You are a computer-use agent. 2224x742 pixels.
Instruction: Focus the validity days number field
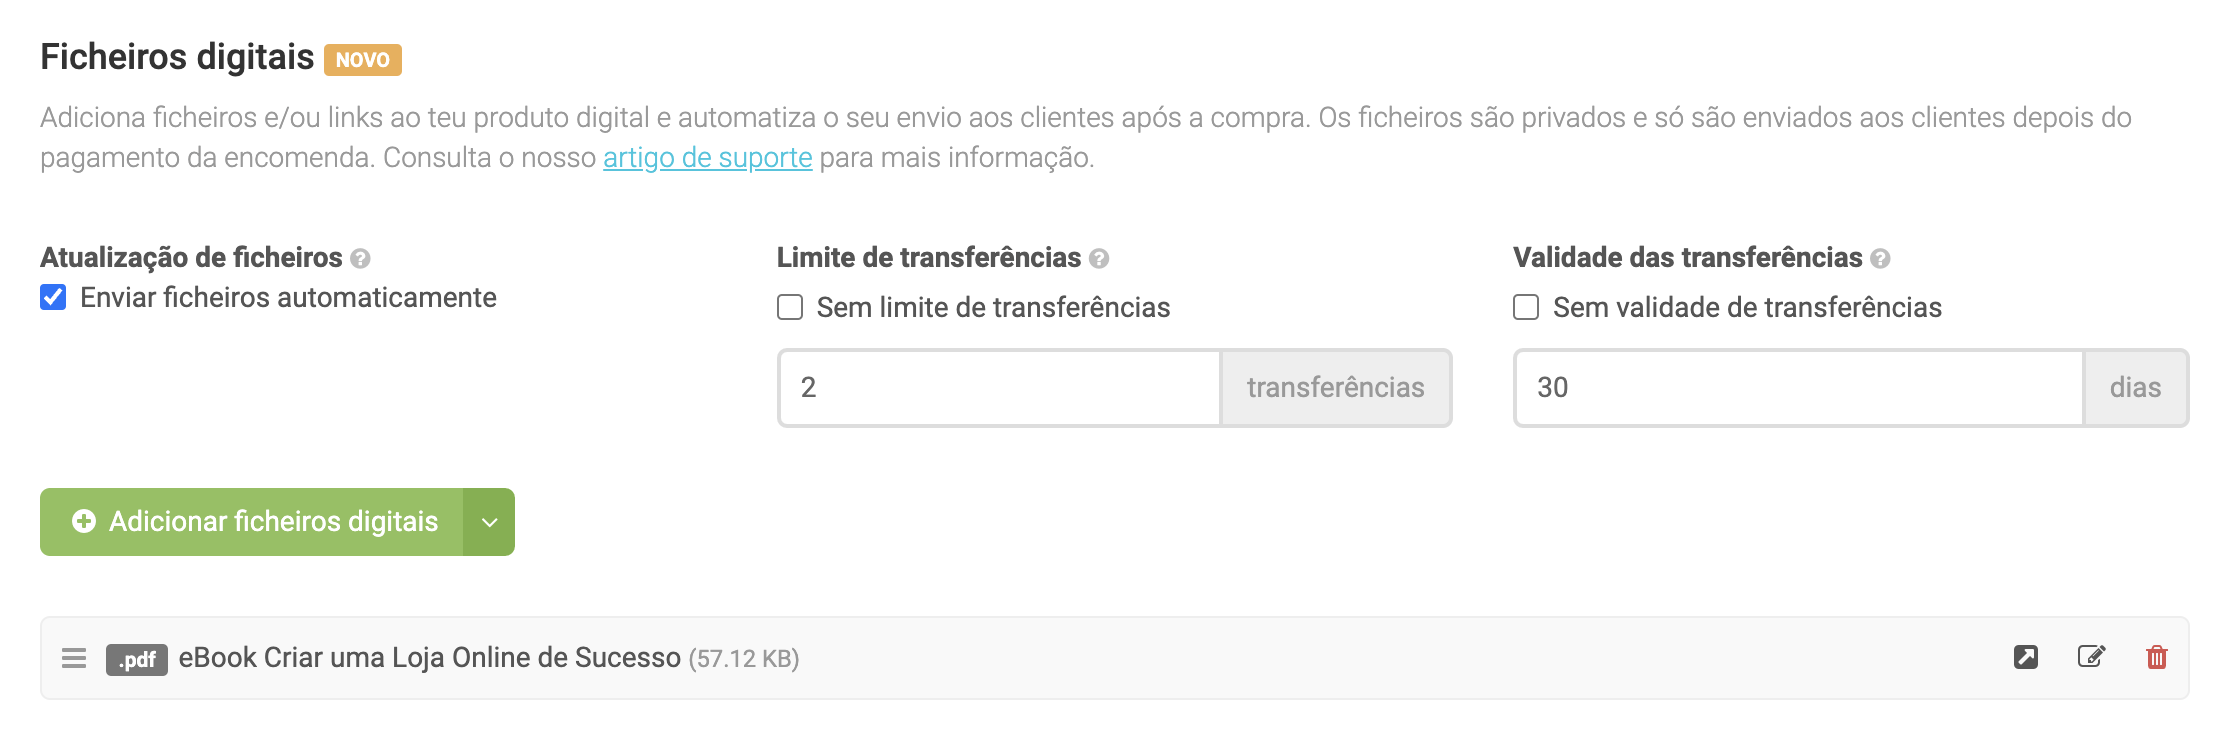(x=1798, y=388)
